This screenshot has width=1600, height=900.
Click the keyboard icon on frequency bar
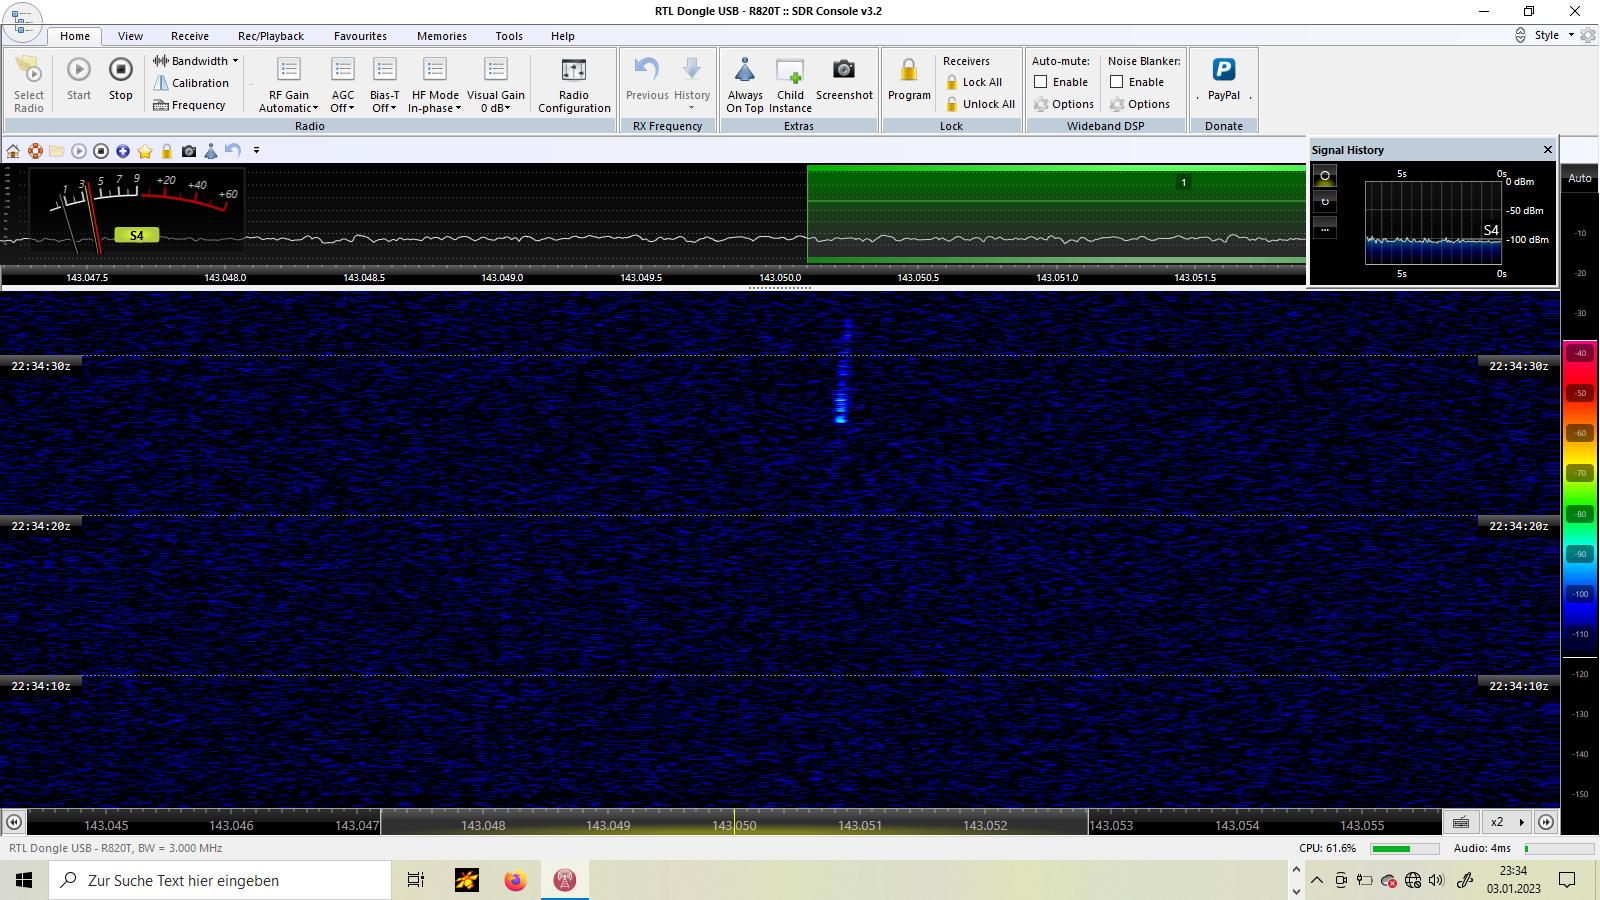[x=1461, y=822]
